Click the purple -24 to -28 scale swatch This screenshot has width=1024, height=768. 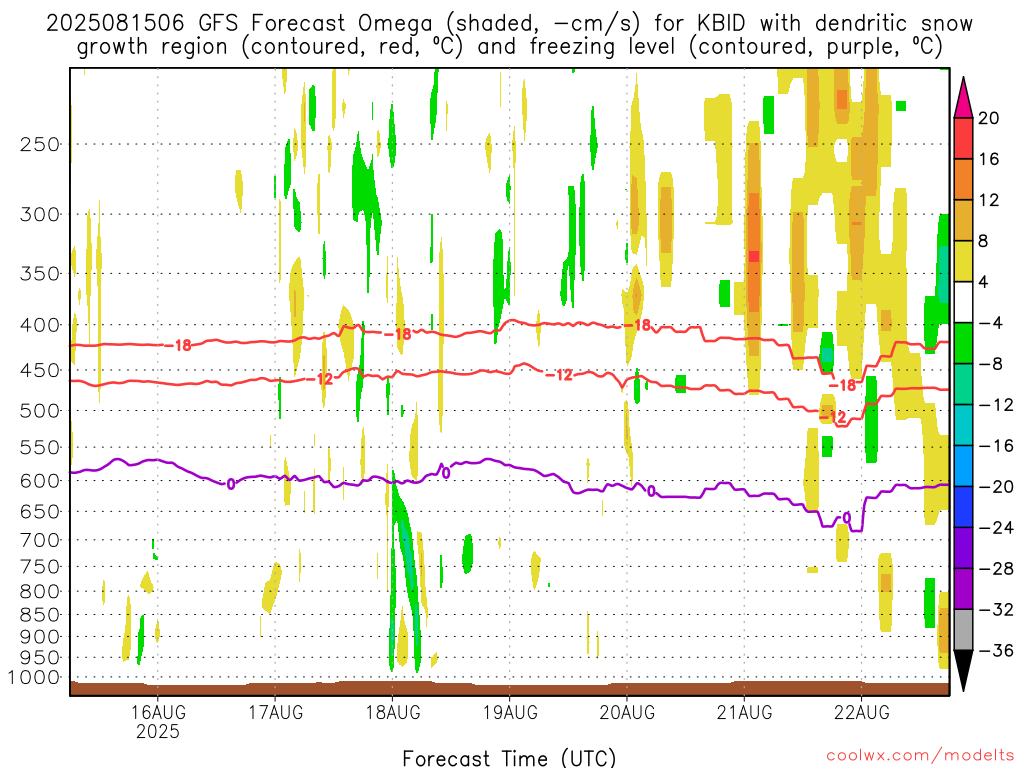click(x=963, y=548)
